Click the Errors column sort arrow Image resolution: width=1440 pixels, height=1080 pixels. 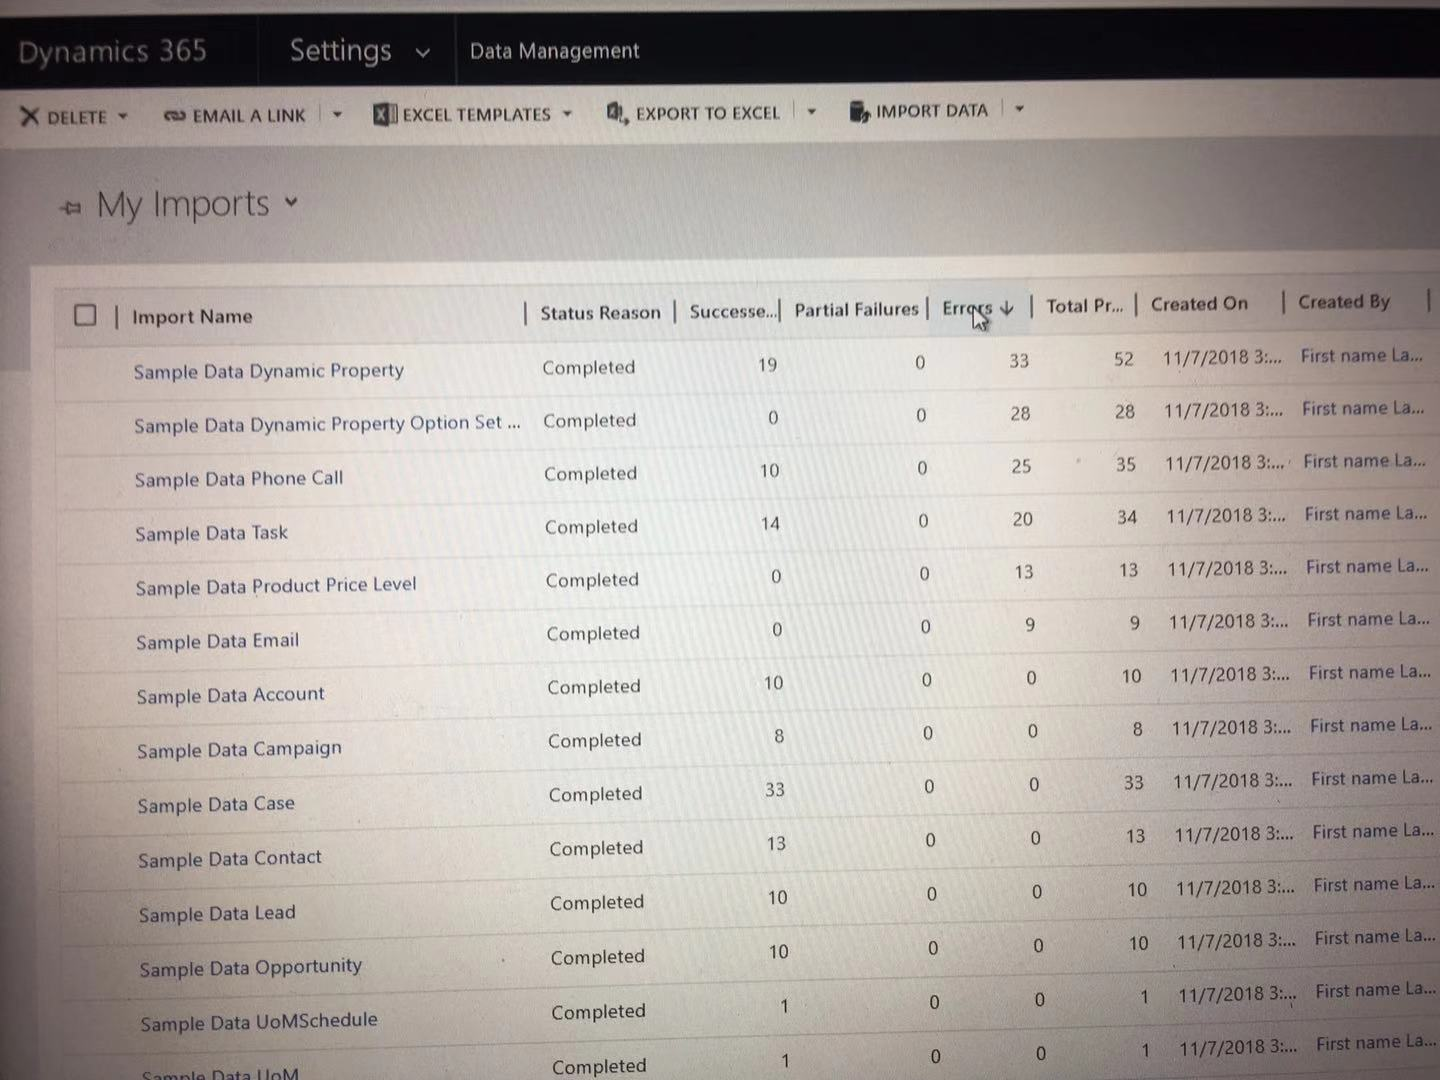pos(1007,308)
